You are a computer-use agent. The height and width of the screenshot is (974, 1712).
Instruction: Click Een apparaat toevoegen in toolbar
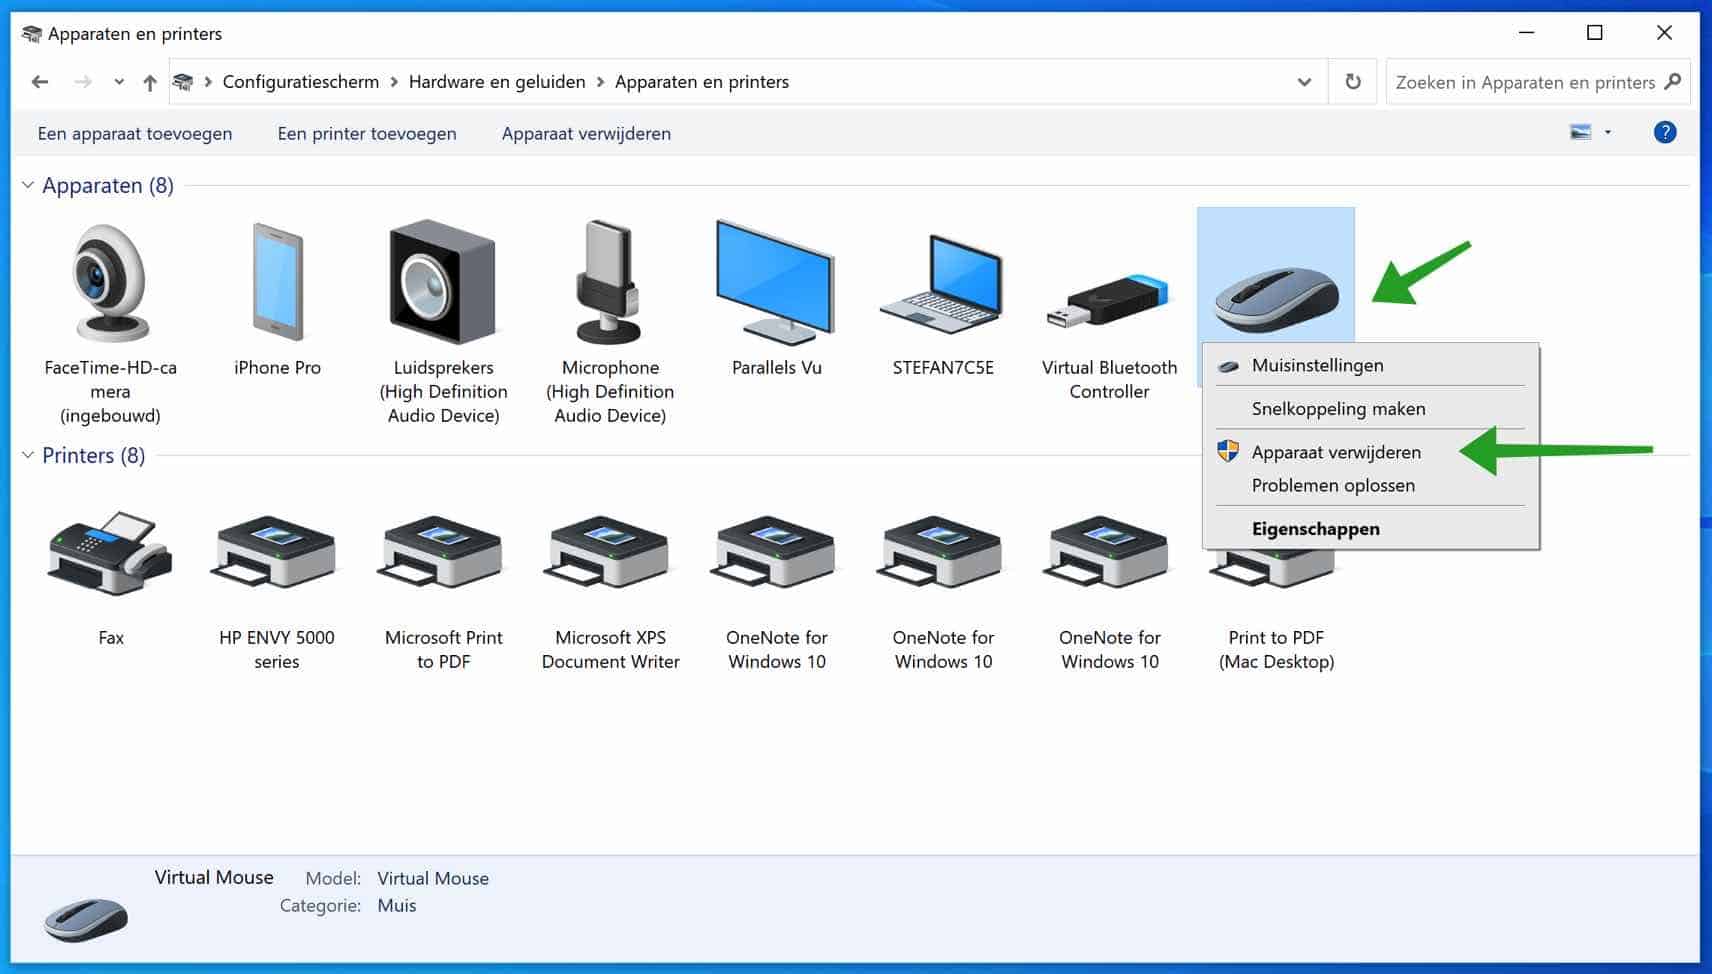pos(135,133)
